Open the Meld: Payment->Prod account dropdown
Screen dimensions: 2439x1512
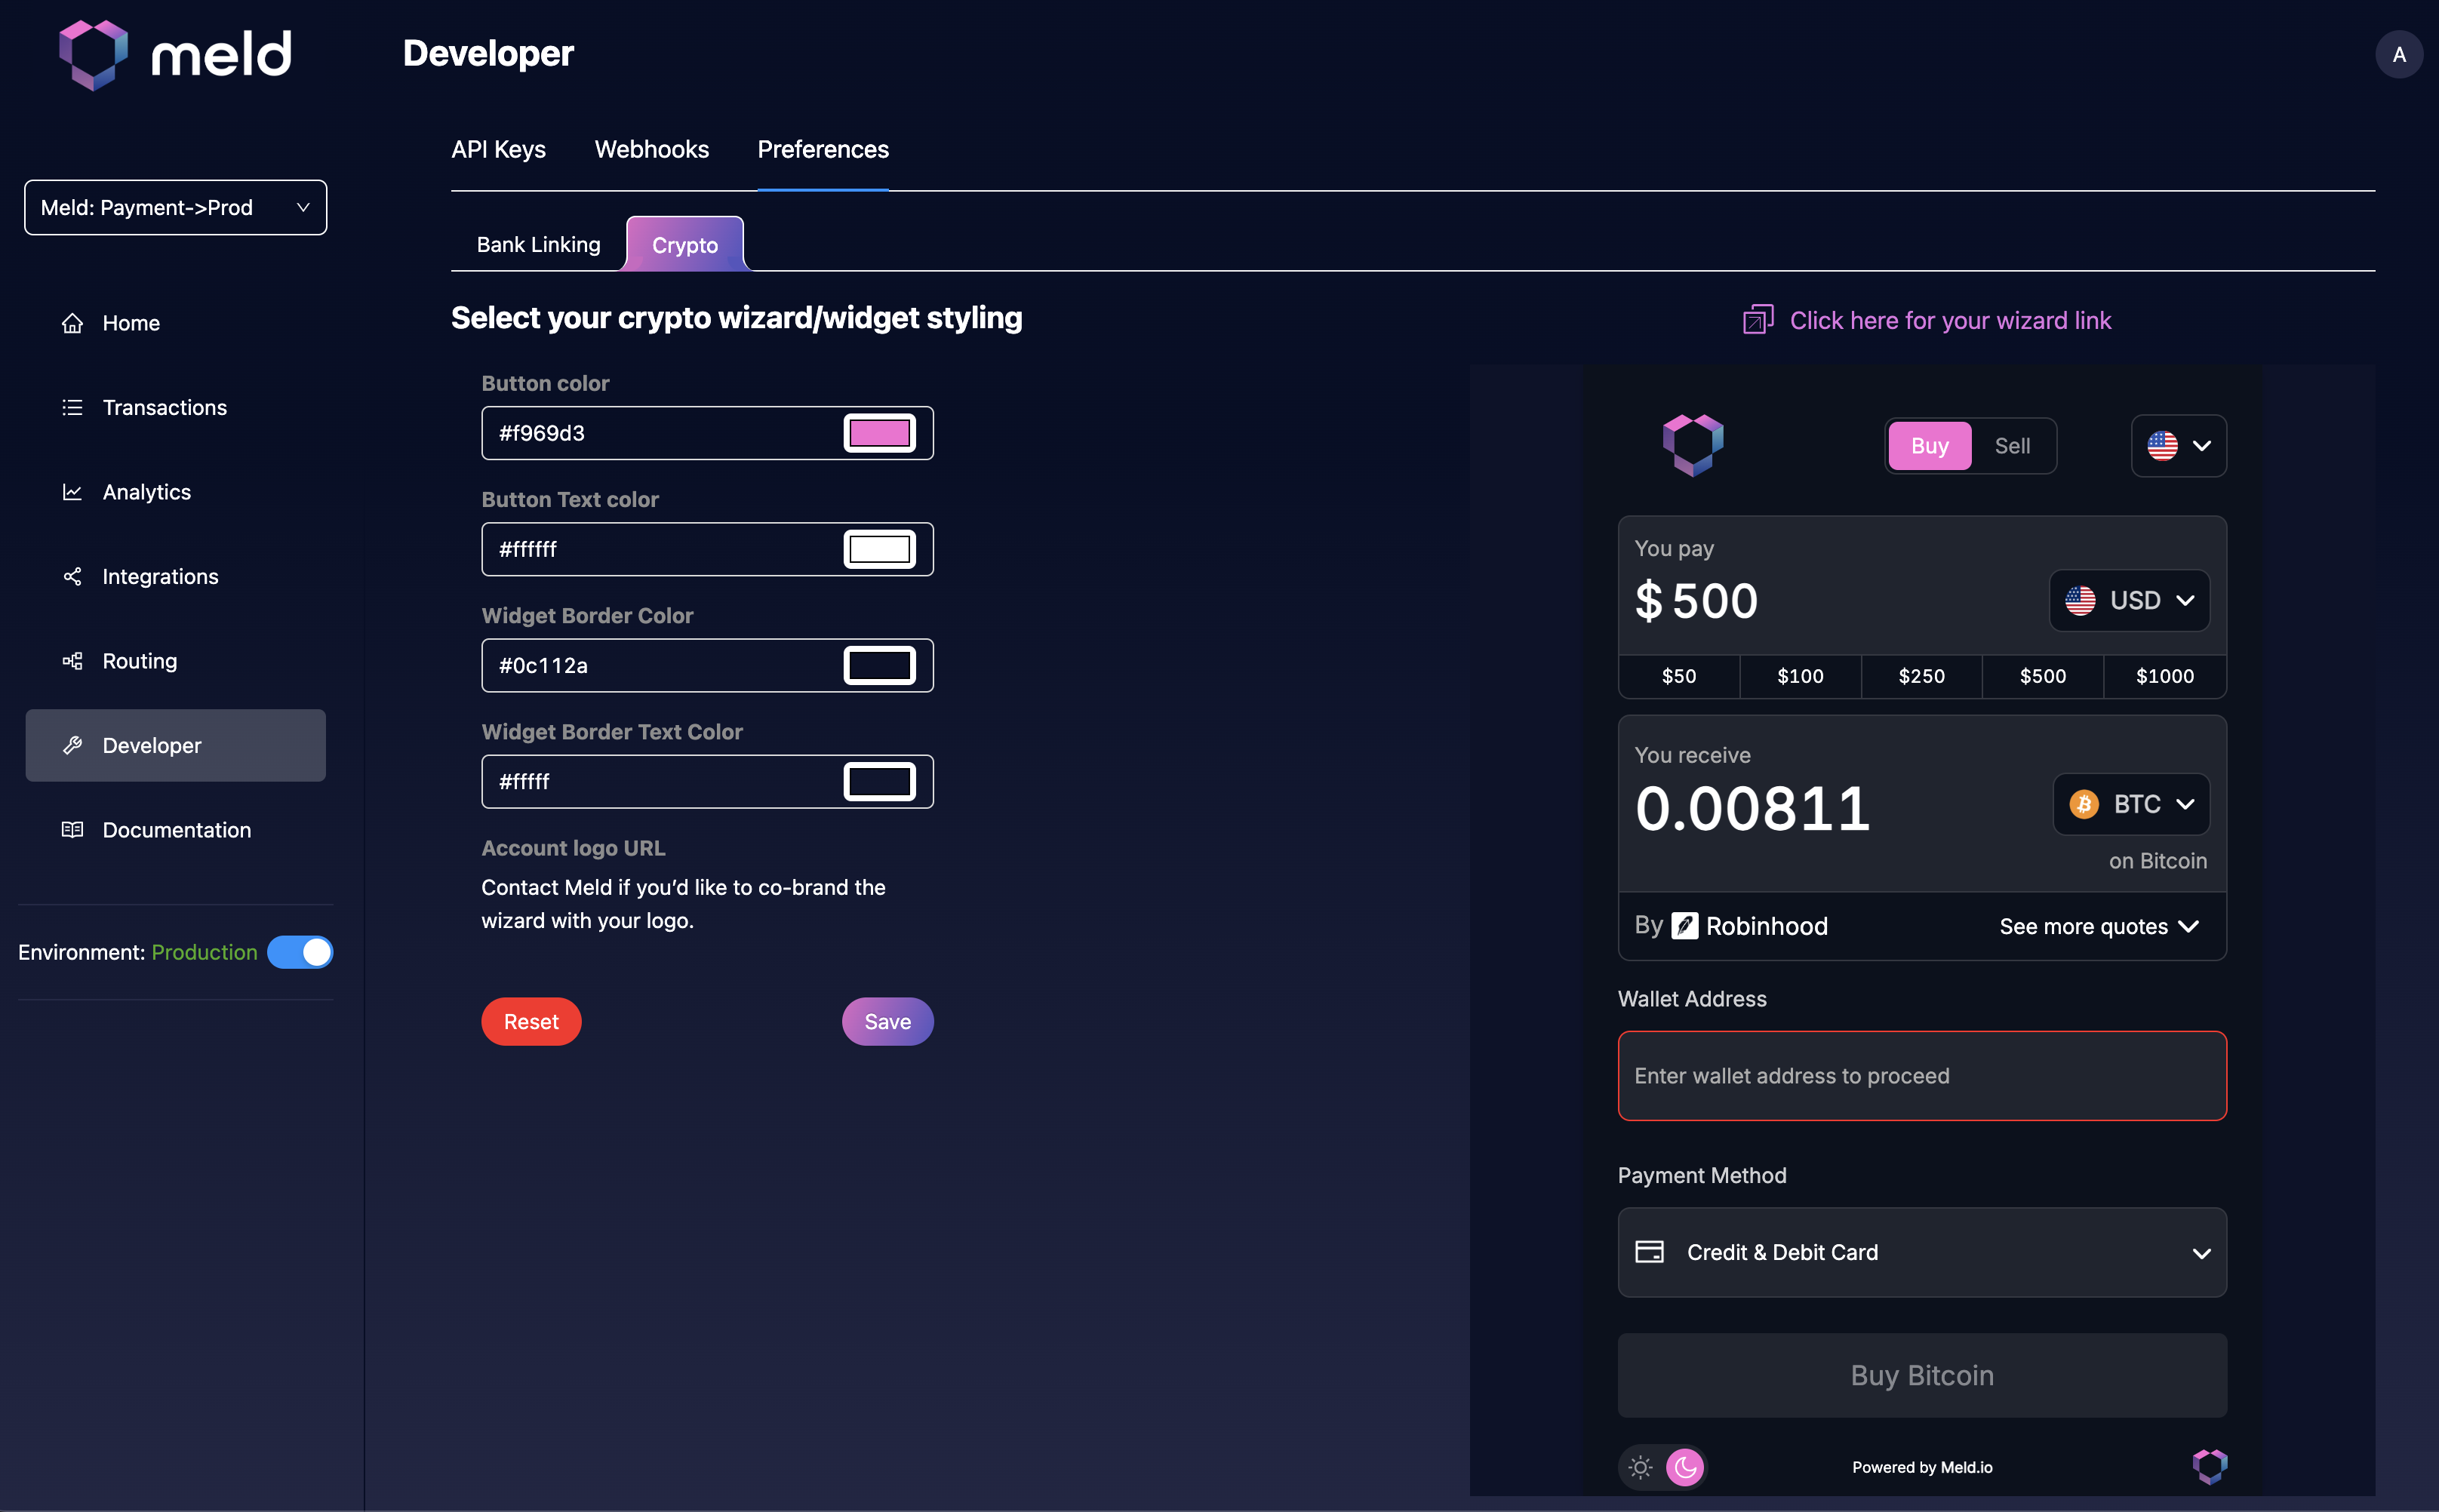pos(175,208)
